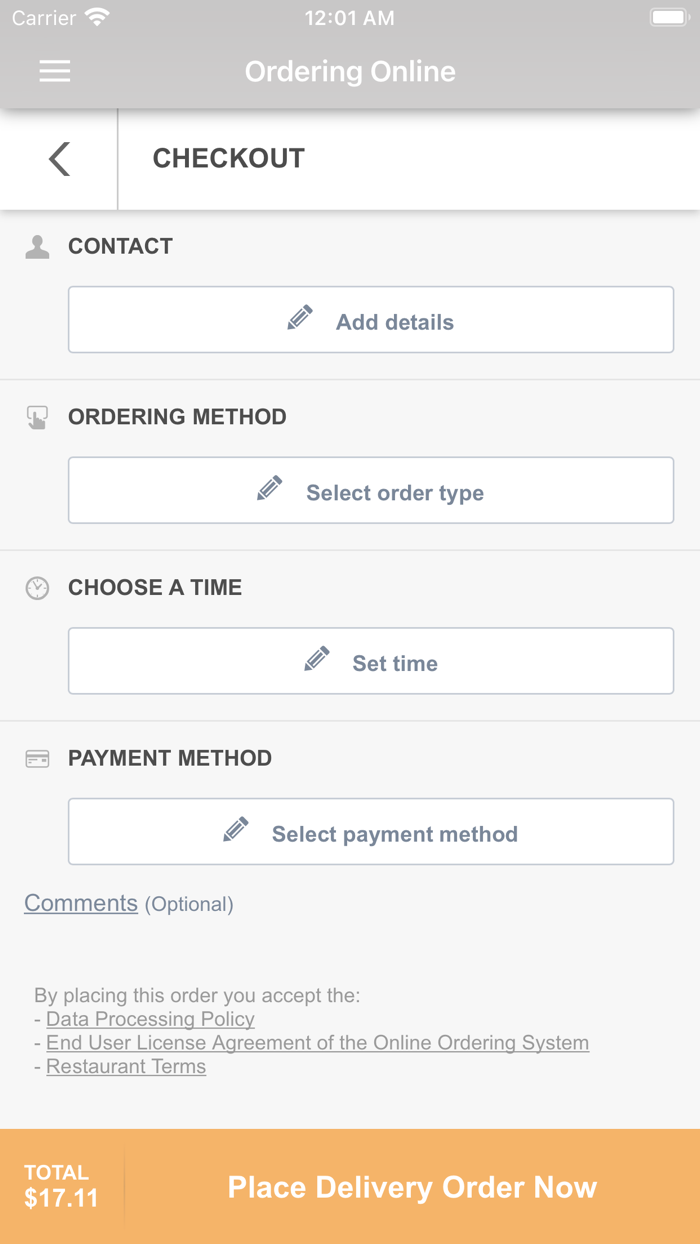Expand the Comments optional section

pos(81,903)
